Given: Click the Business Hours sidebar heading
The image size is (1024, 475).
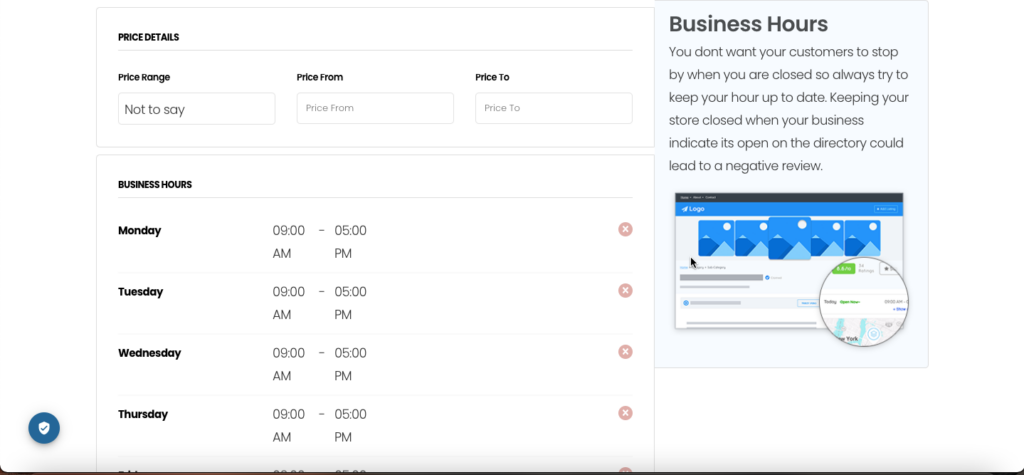Looking at the screenshot, I should pos(748,24).
